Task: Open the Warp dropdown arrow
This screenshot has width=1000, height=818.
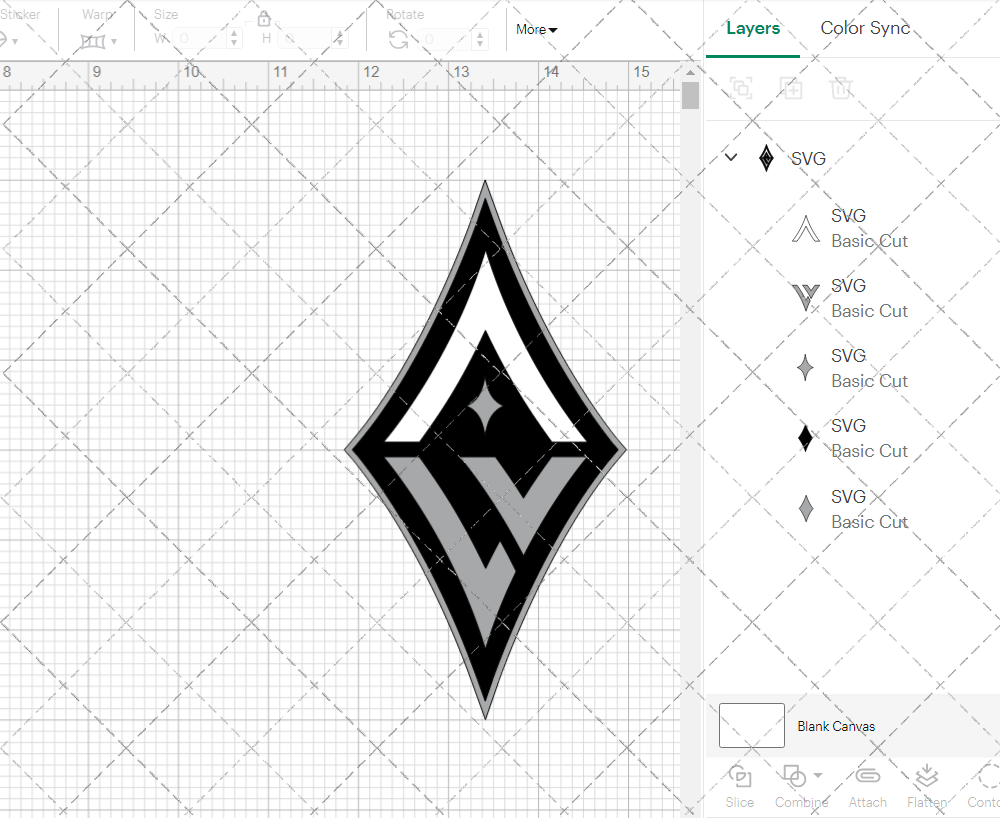Action: pos(114,42)
